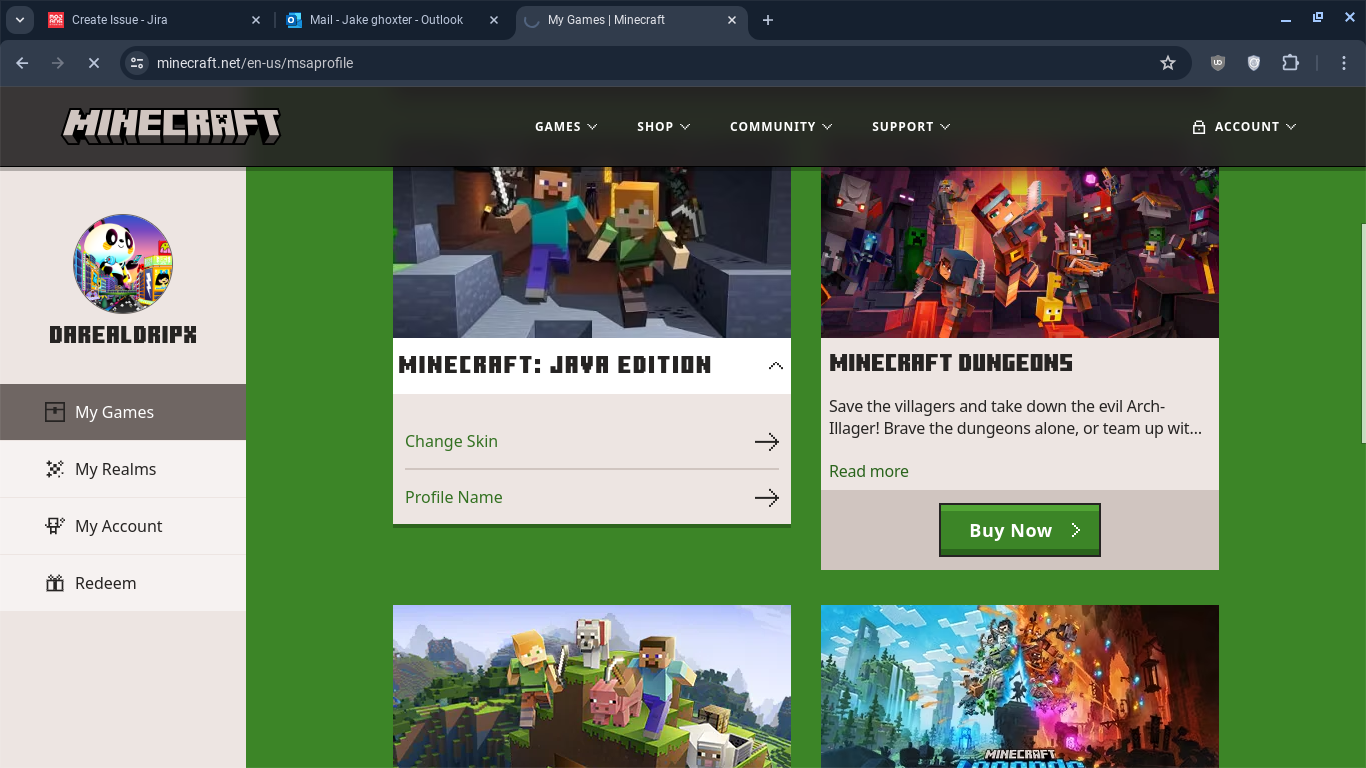
Task: Collapse the Minecraft: Java Edition section
Action: (x=776, y=366)
